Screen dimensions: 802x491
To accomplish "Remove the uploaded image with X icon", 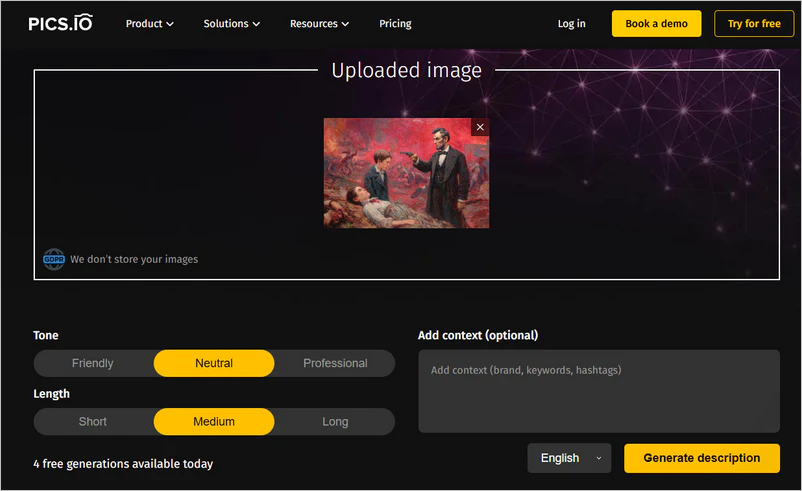I will (480, 127).
